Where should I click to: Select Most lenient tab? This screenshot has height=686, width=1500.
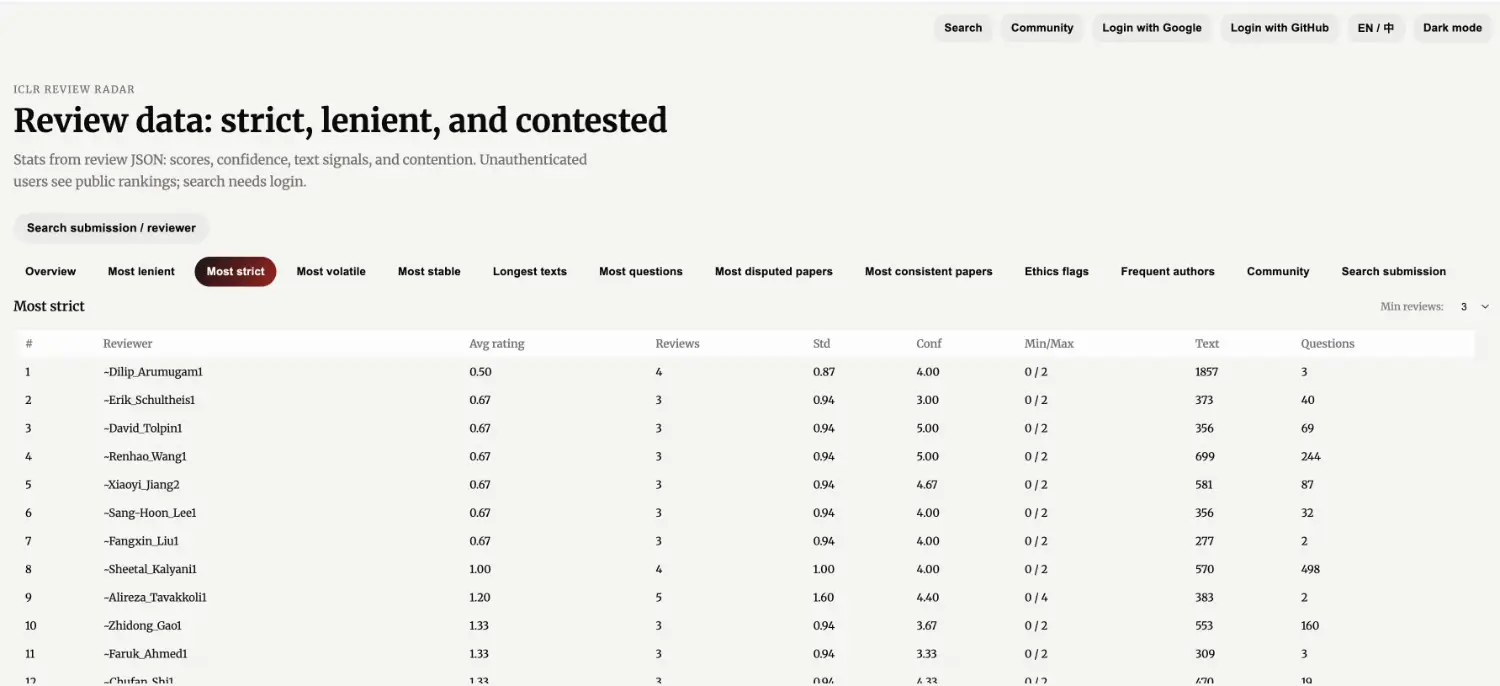(x=141, y=272)
